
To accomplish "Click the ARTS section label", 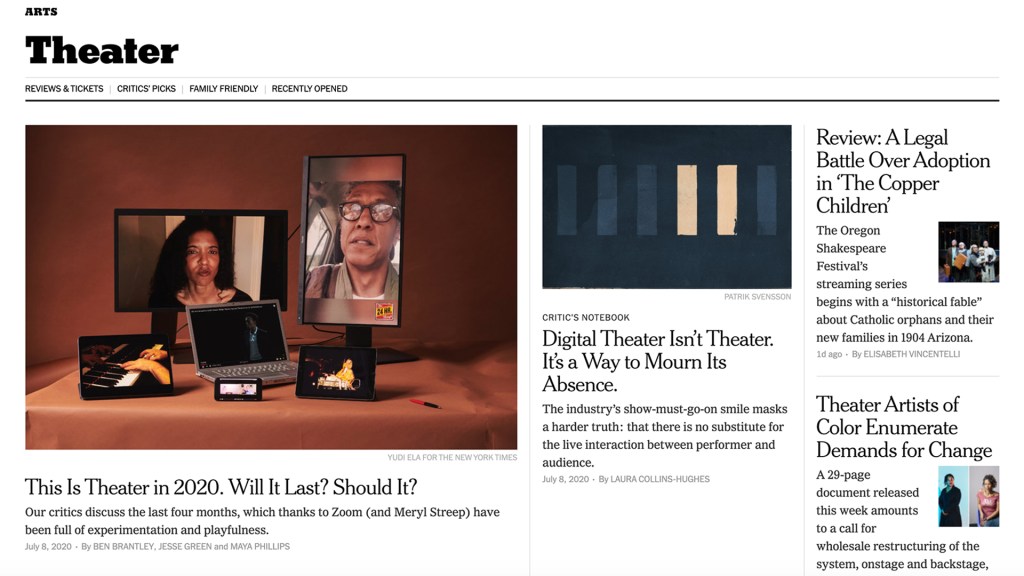I will click(x=41, y=12).
